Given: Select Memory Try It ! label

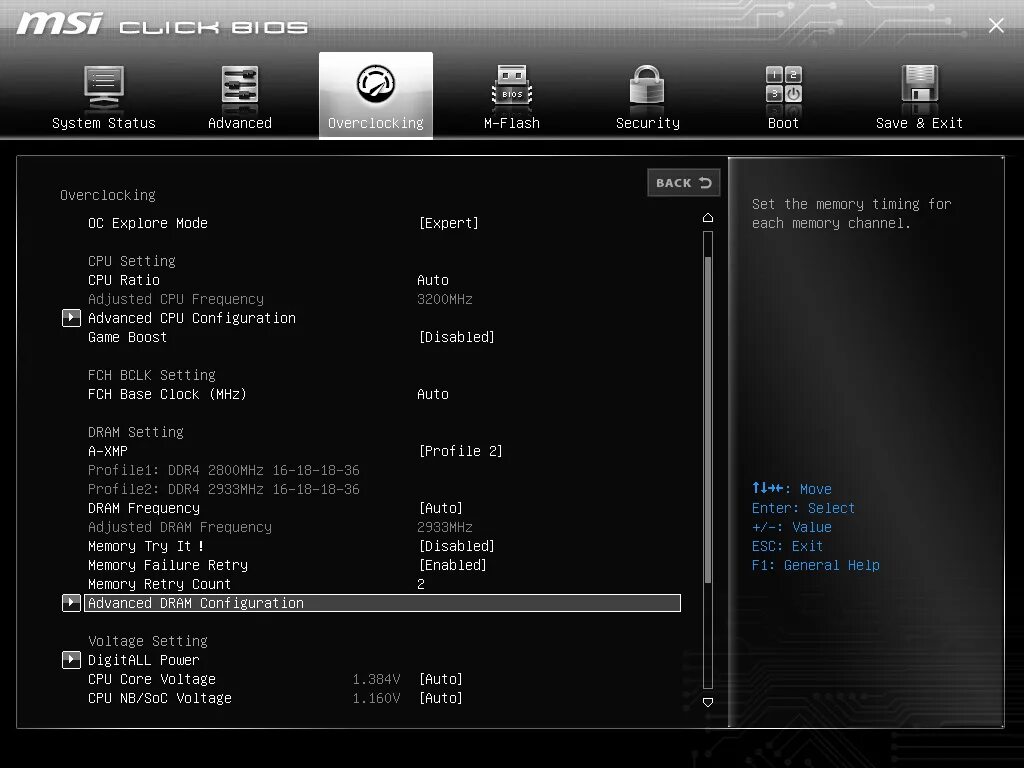Looking at the screenshot, I should [x=146, y=546].
